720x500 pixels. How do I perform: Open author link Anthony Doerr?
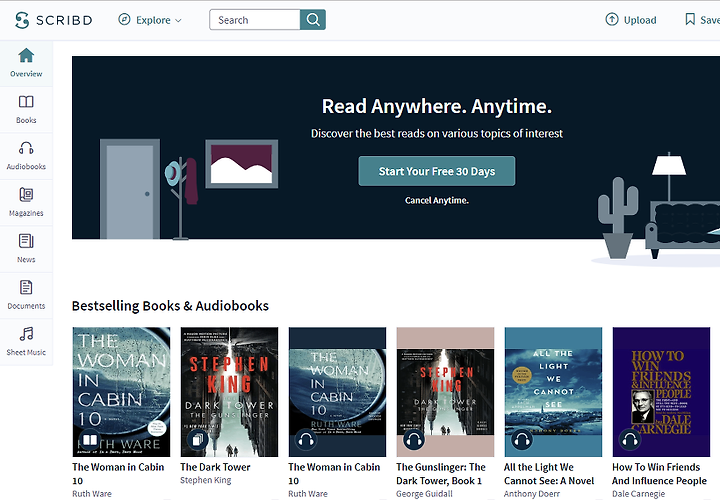[x=532, y=494]
